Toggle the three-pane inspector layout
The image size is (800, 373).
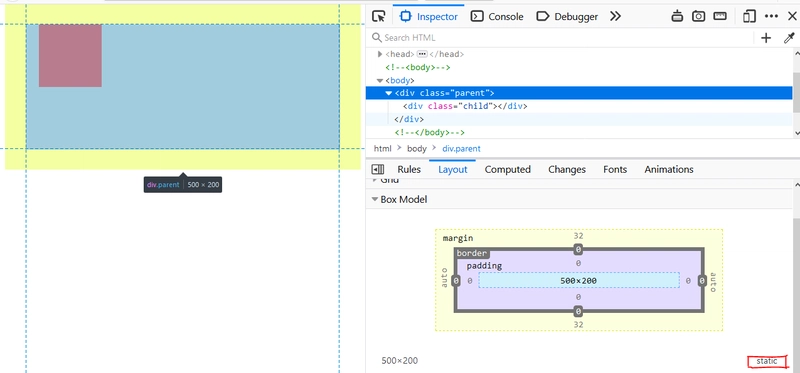point(378,169)
